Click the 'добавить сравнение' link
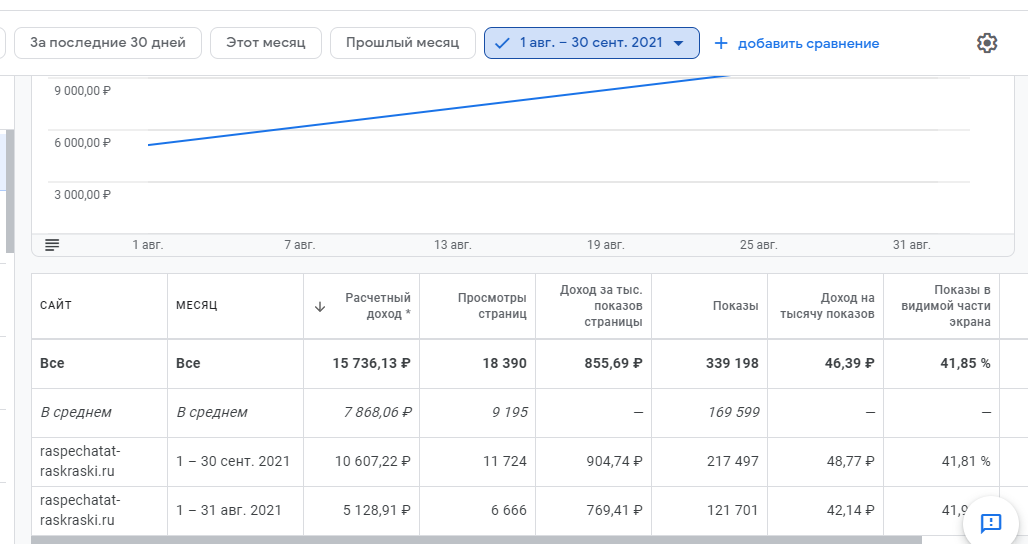 (x=808, y=44)
